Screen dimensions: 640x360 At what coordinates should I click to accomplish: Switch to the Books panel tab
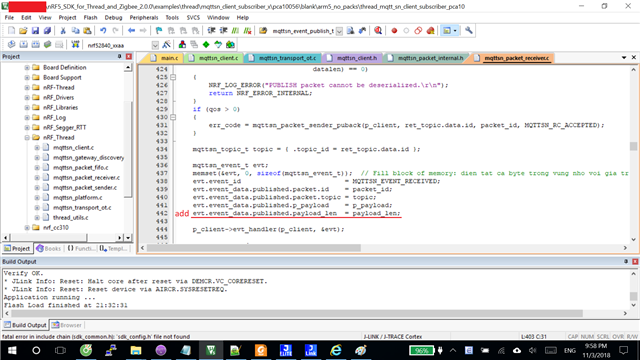click(48, 248)
